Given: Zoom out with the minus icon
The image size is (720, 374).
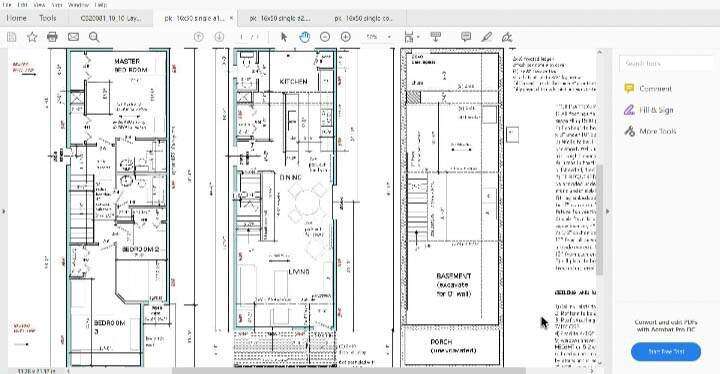Looking at the screenshot, I should 325,37.
